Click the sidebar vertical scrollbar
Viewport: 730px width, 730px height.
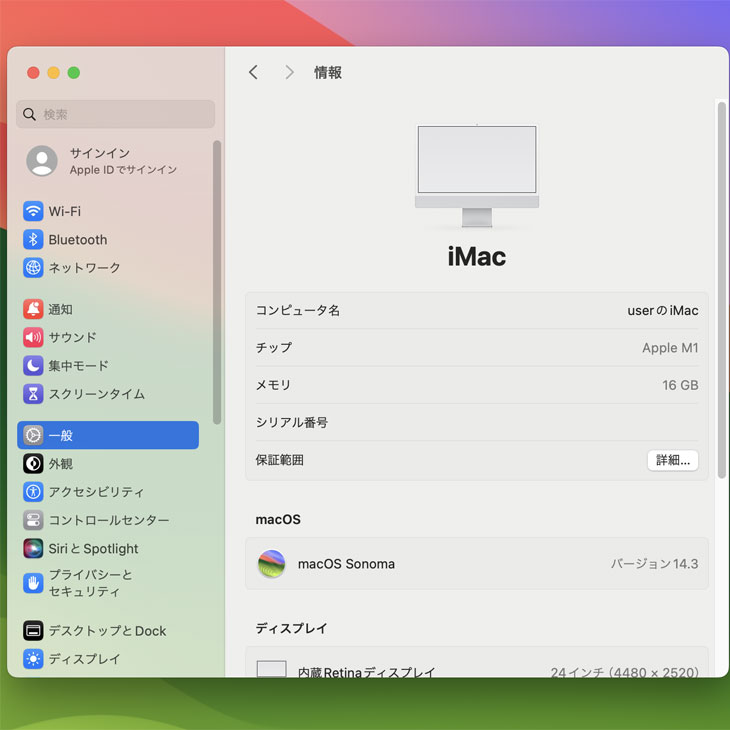tap(216, 282)
